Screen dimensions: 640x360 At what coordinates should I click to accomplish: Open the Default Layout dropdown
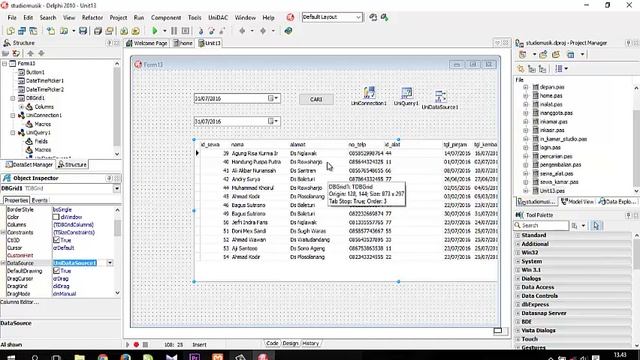pos(358,17)
